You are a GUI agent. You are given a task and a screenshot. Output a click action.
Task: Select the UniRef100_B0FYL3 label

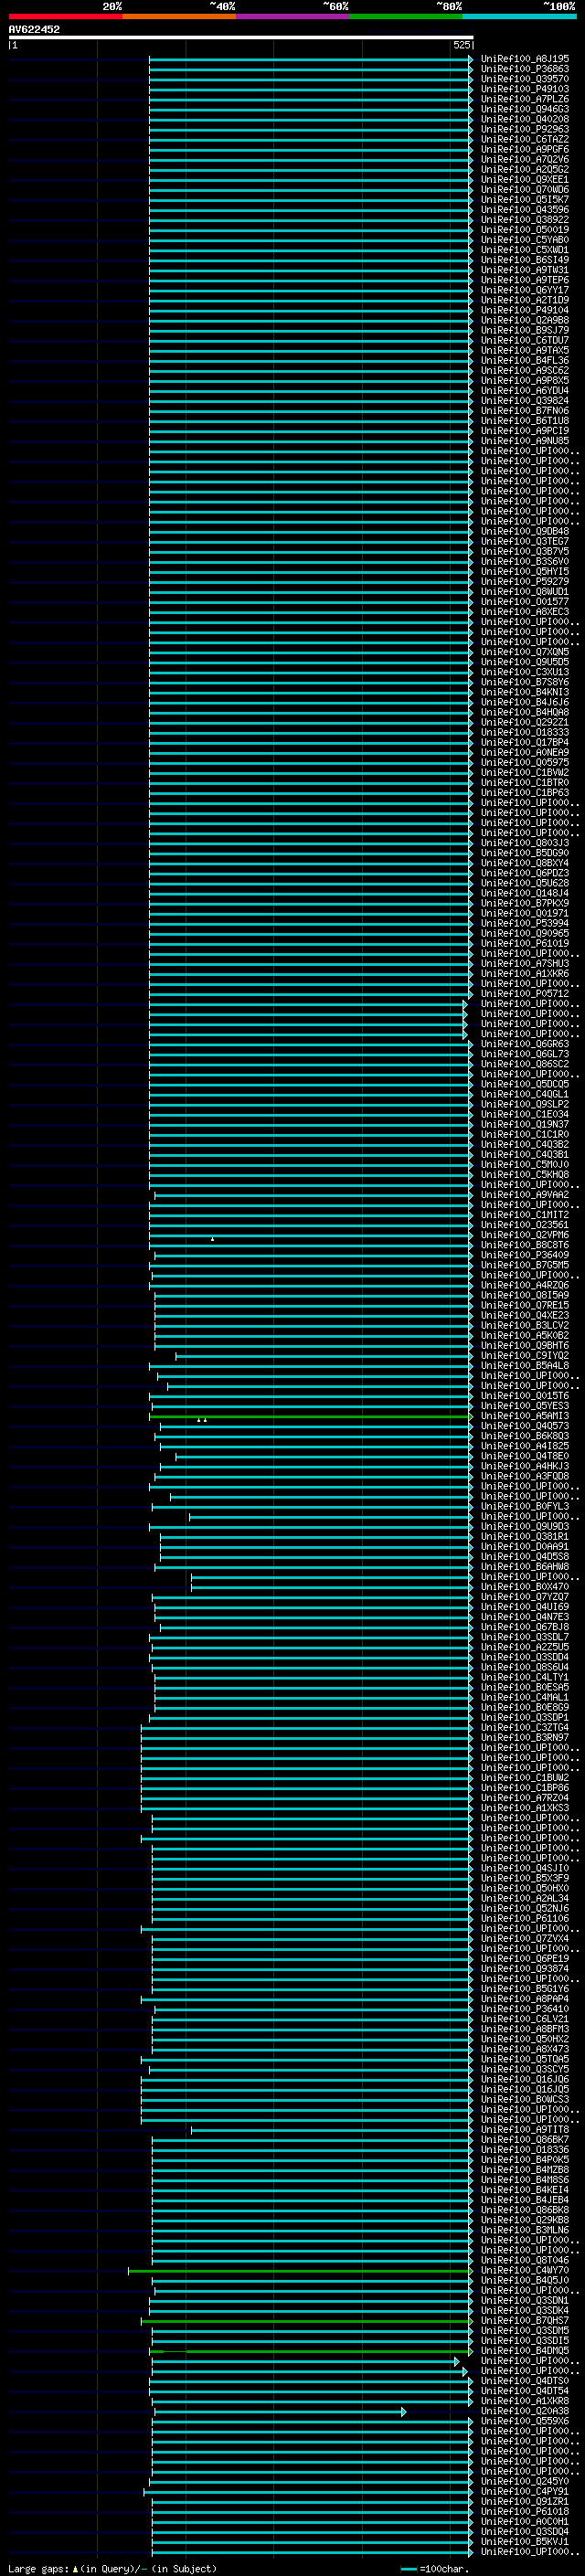tap(525, 1506)
